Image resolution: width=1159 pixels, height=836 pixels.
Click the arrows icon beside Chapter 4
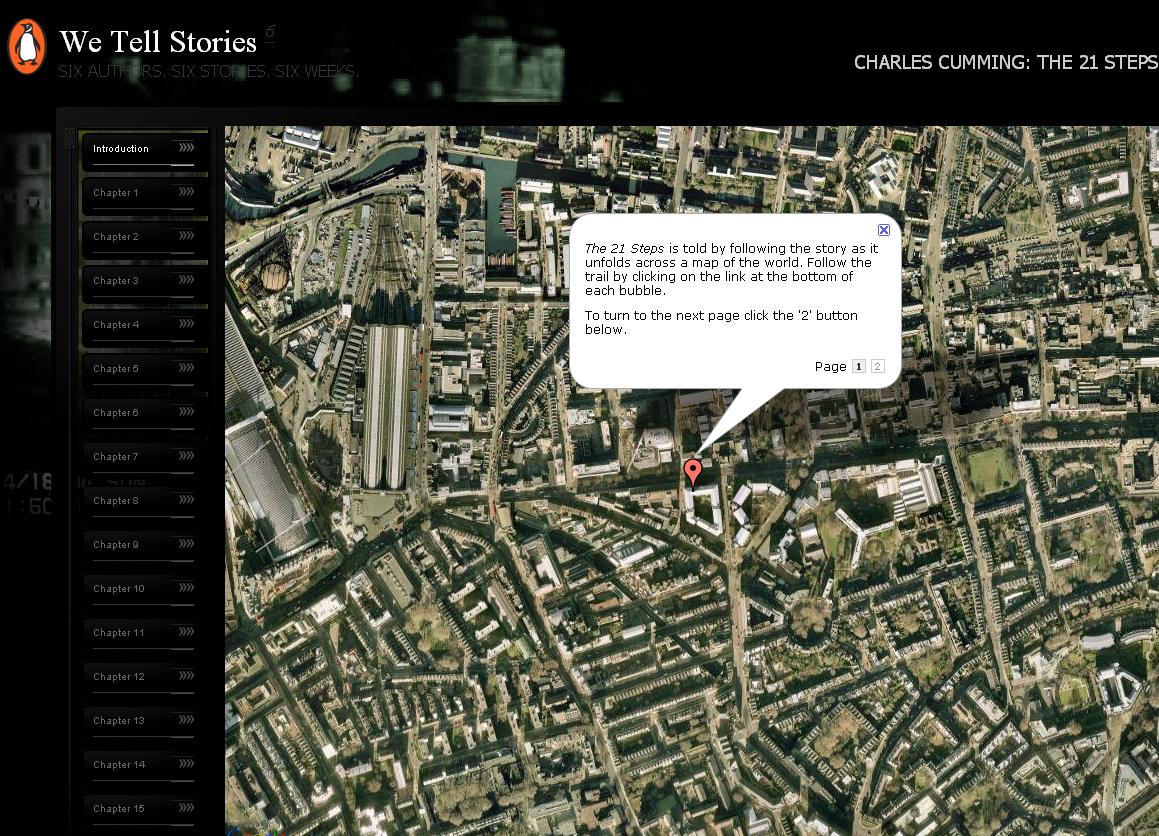coord(186,324)
